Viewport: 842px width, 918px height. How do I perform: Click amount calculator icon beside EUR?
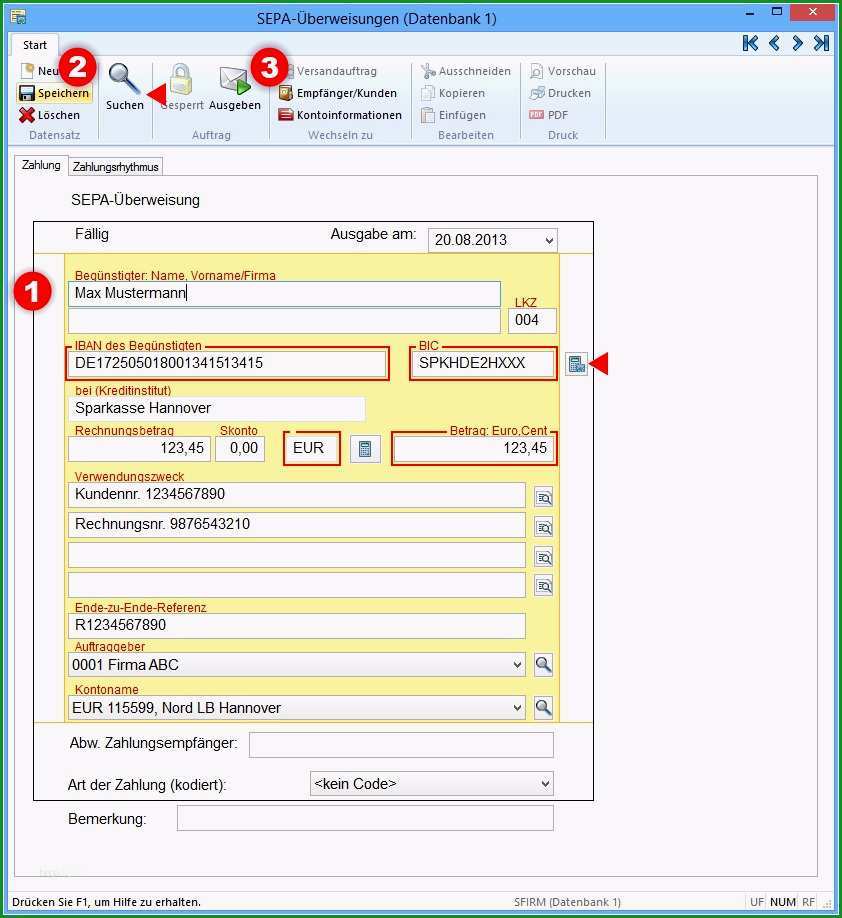point(365,449)
